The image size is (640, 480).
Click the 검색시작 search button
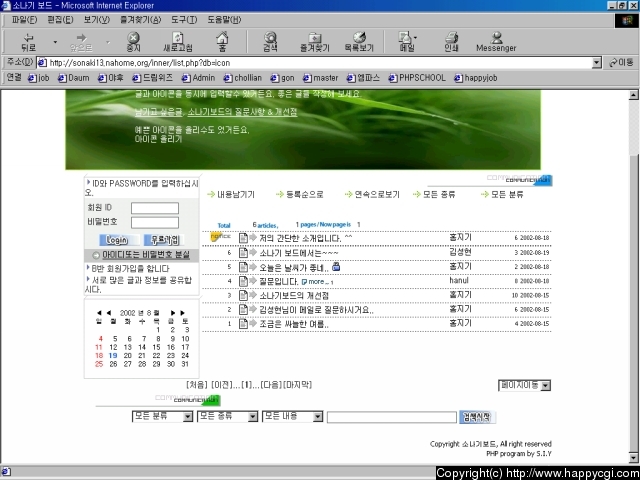pyautogui.click(x=477, y=417)
